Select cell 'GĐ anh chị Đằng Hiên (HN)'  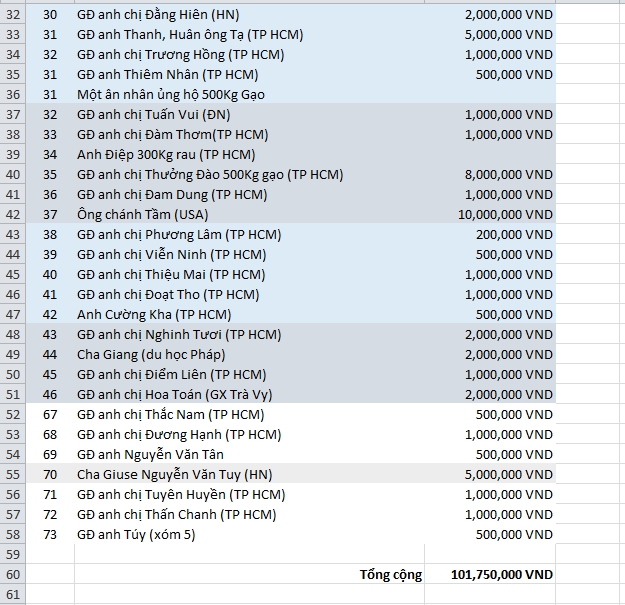point(250,14)
